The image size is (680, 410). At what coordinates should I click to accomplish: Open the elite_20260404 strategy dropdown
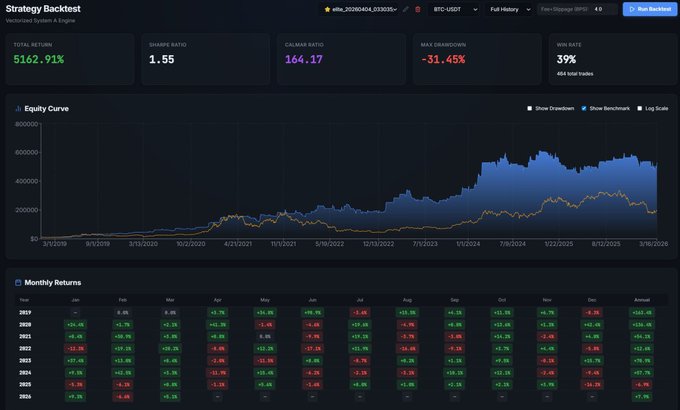tap(360, 9)
